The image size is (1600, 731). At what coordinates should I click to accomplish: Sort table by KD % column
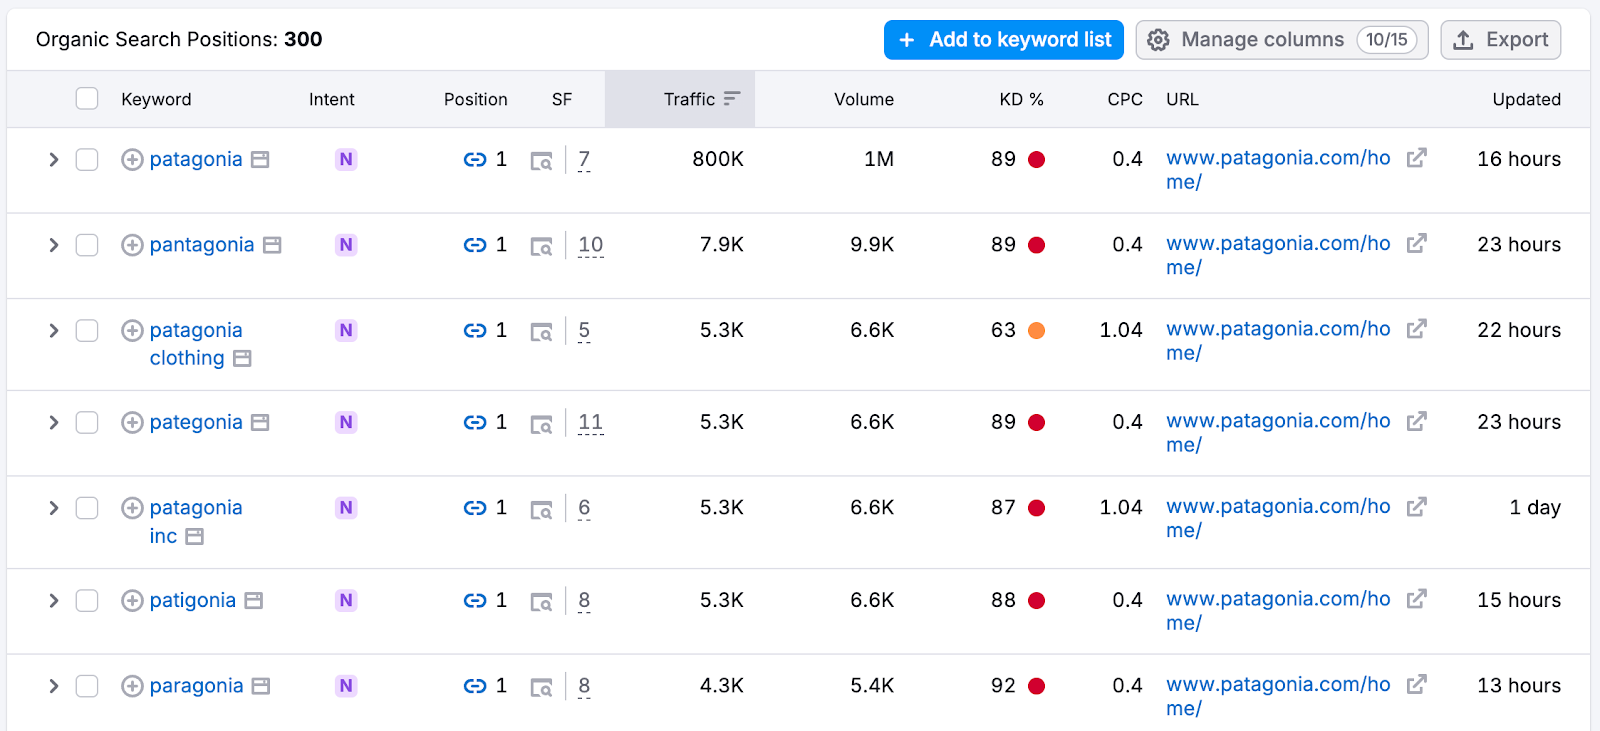[x=1021, y=99]
